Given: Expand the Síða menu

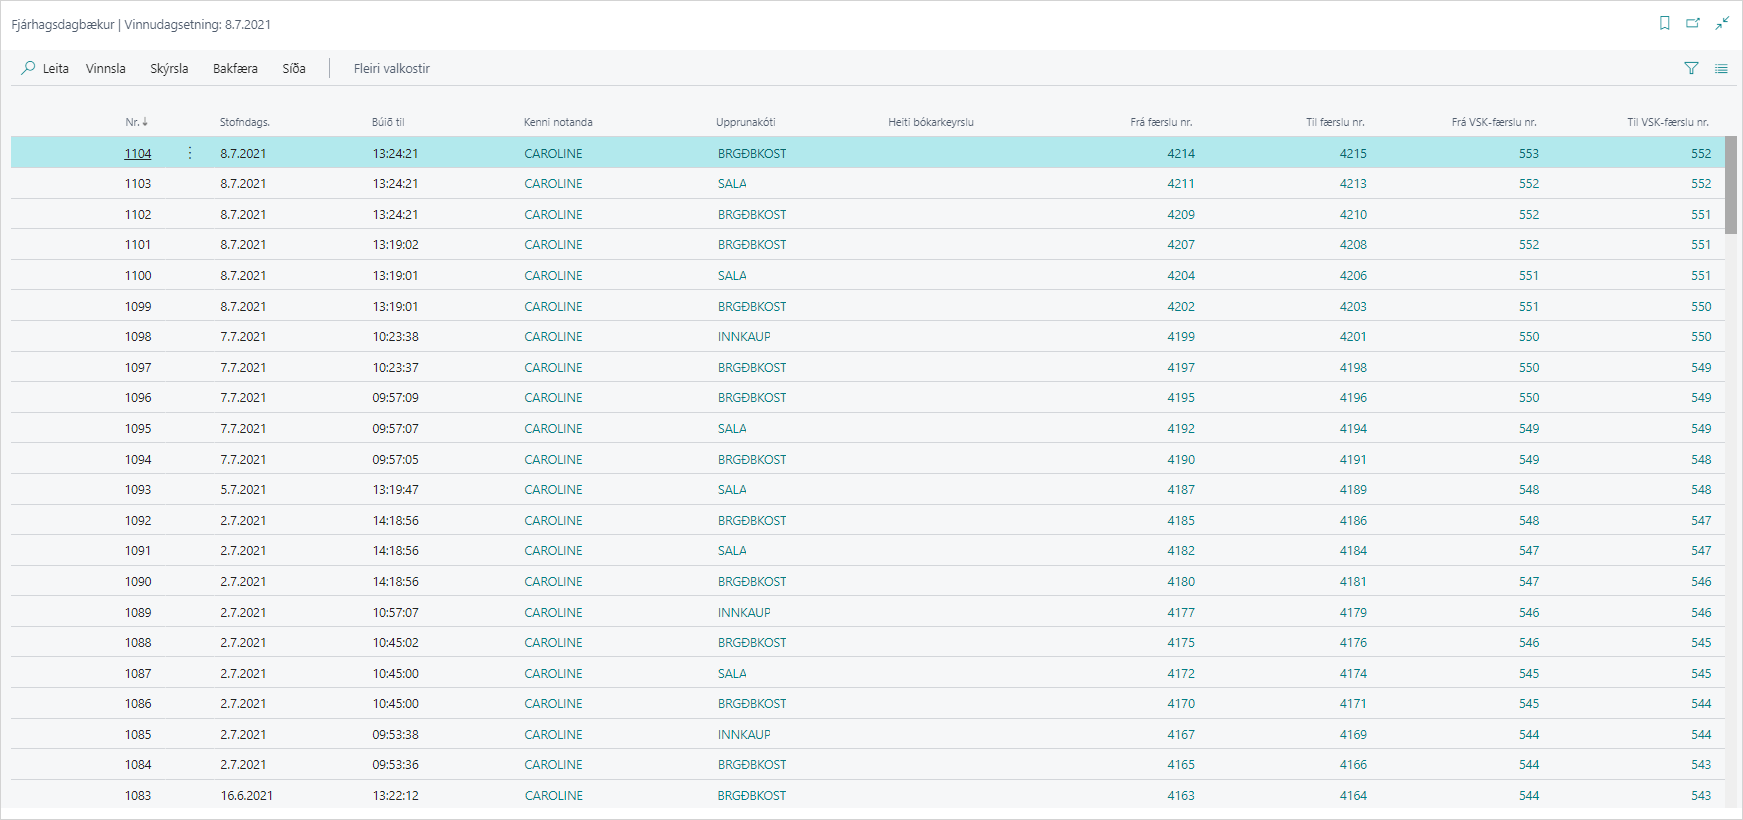Looking at the screenshot, I should pos(294,68).
